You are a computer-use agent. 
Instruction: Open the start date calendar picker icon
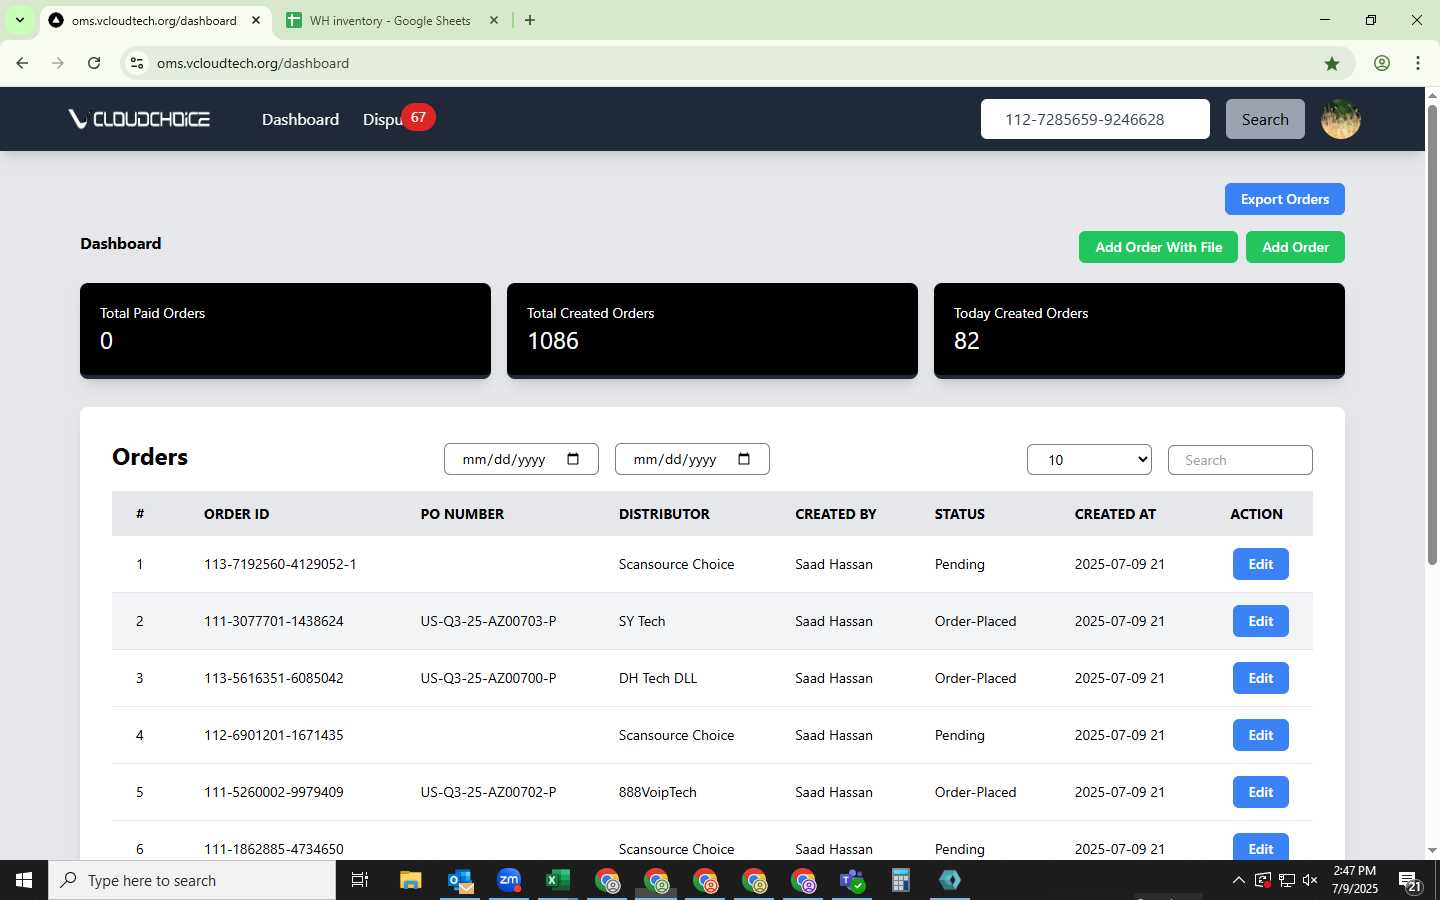point(573,459)
